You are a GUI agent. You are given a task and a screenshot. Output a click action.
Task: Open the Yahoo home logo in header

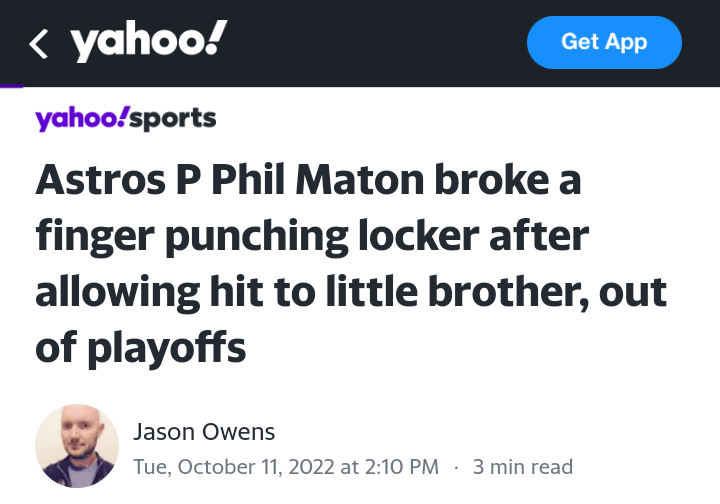click(149, 42)
